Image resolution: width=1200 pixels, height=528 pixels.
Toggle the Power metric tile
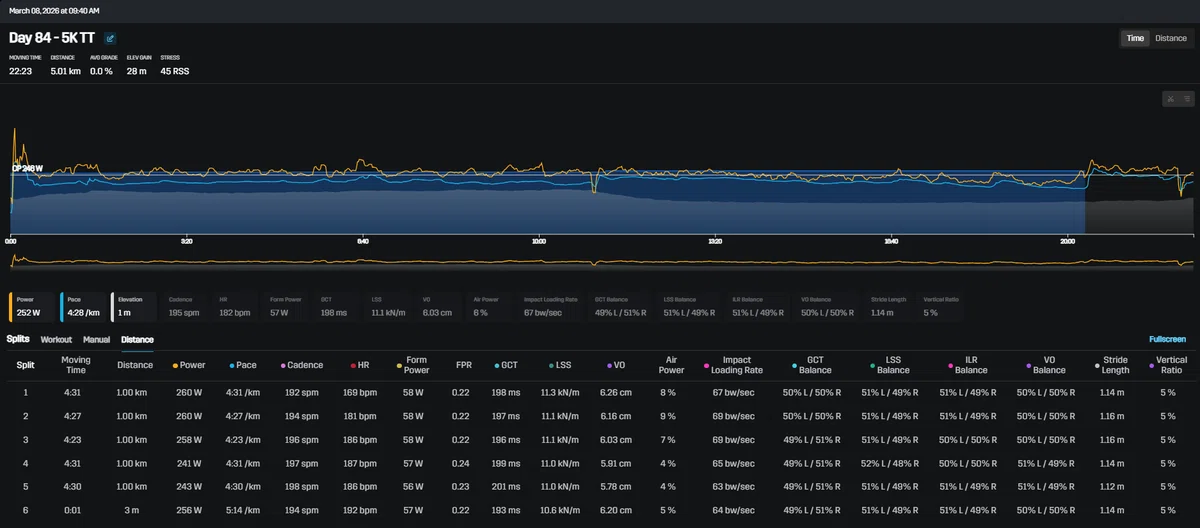[33, 307]
